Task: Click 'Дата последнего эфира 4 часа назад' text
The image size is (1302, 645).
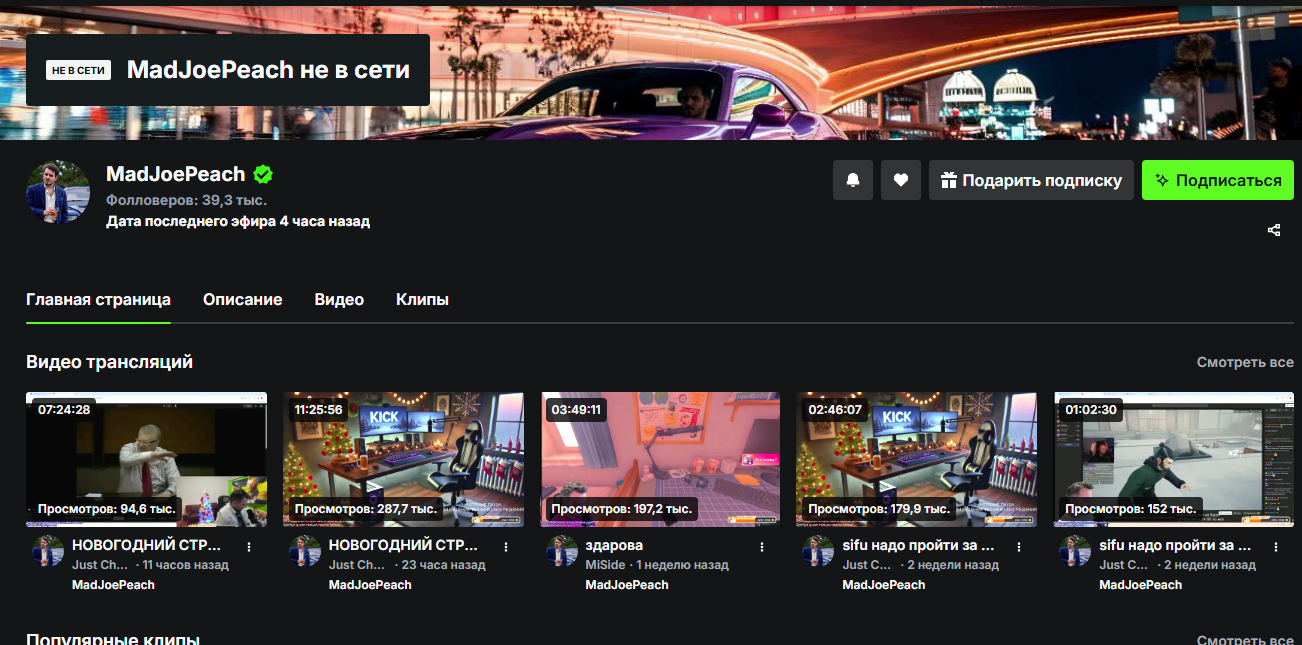Action: [x=238, y=221]
